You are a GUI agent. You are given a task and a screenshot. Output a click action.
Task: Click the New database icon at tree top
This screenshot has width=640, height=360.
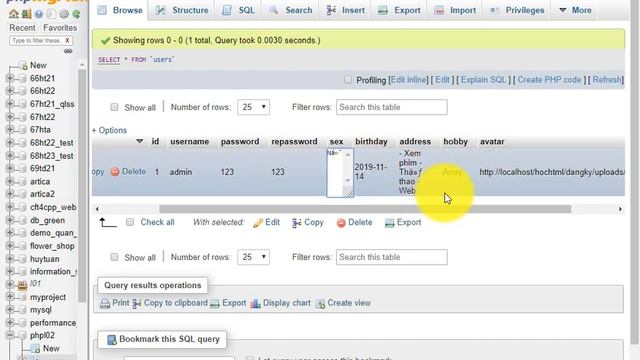pos(23,65)
